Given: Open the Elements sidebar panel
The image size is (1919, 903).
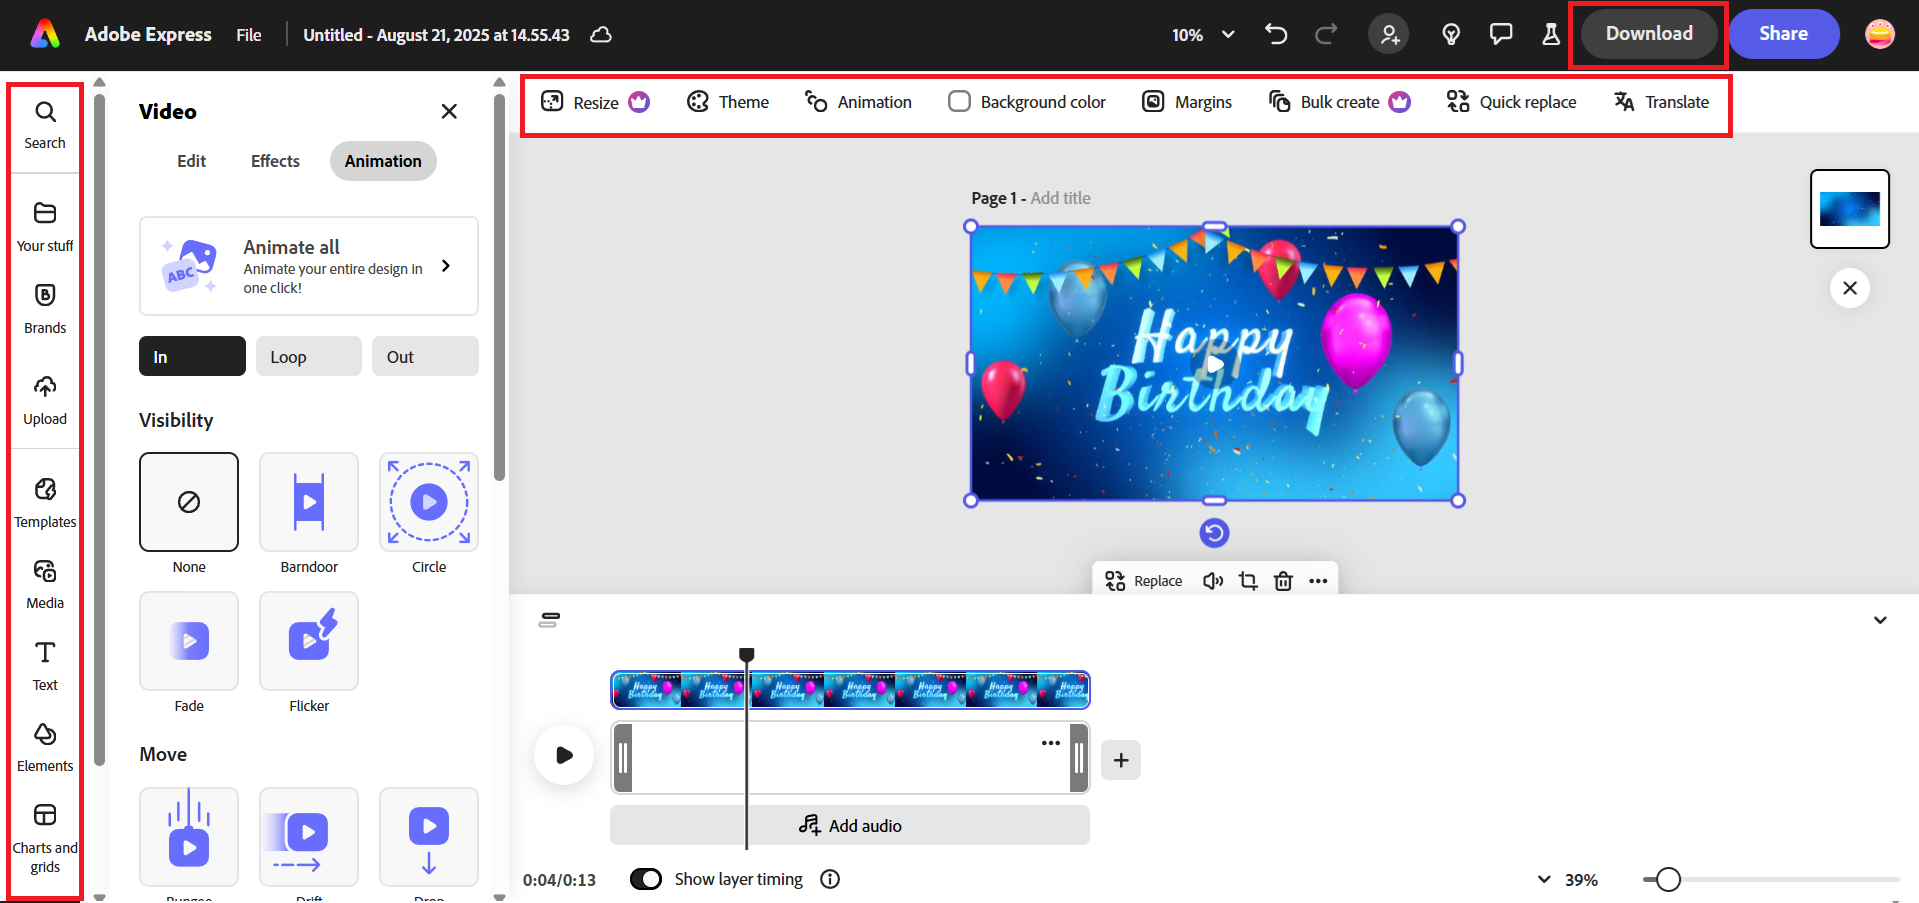Looking at the screenshot, I should 45,746.
